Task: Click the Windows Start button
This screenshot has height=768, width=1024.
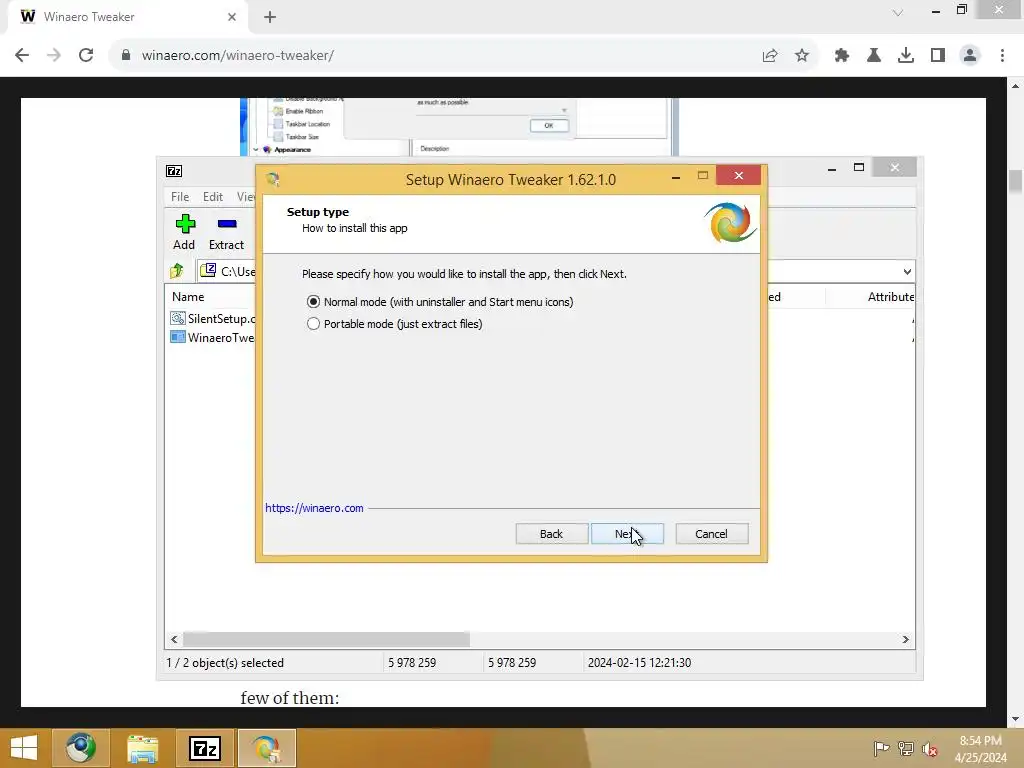Action: pyautogui.click(x=24, y=748)
